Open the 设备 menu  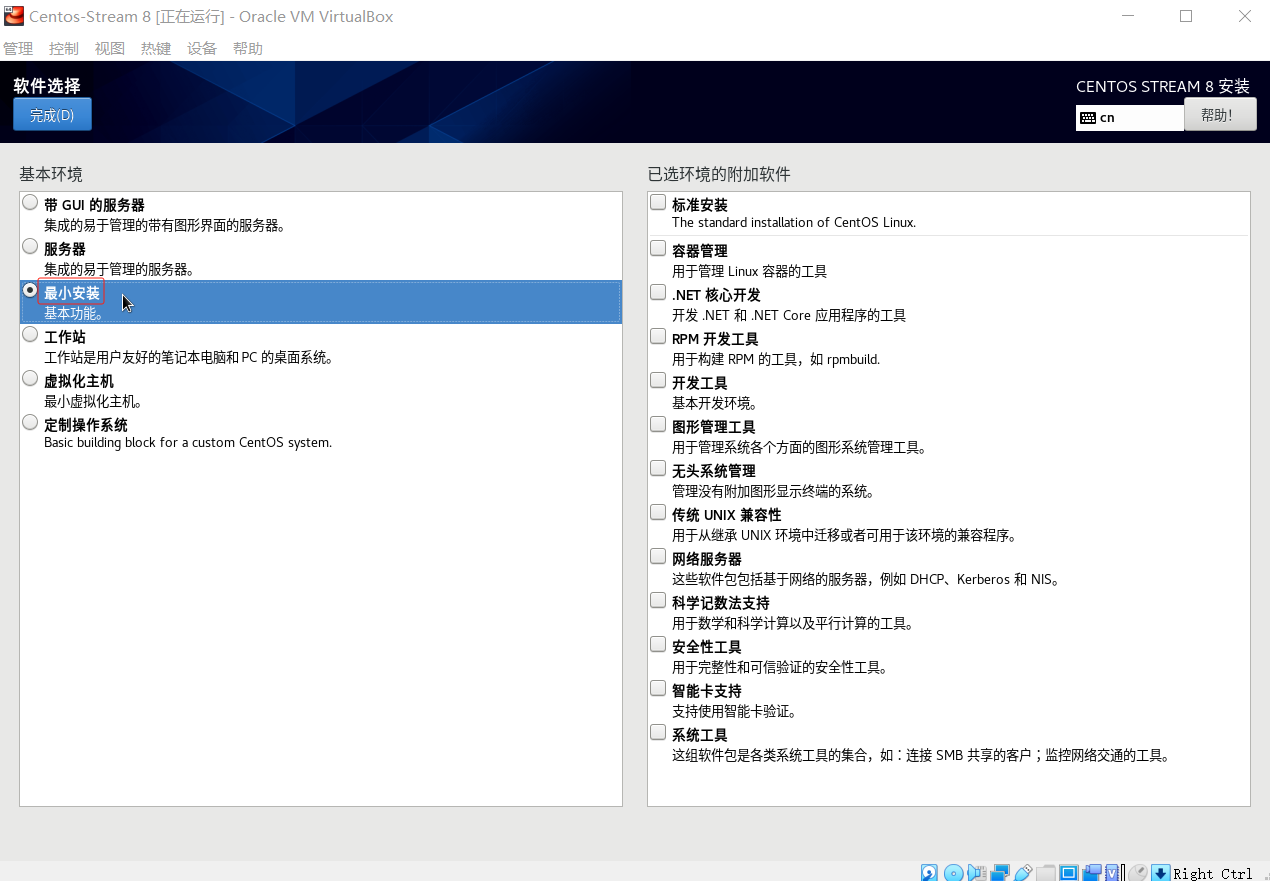tap(202, 48)
